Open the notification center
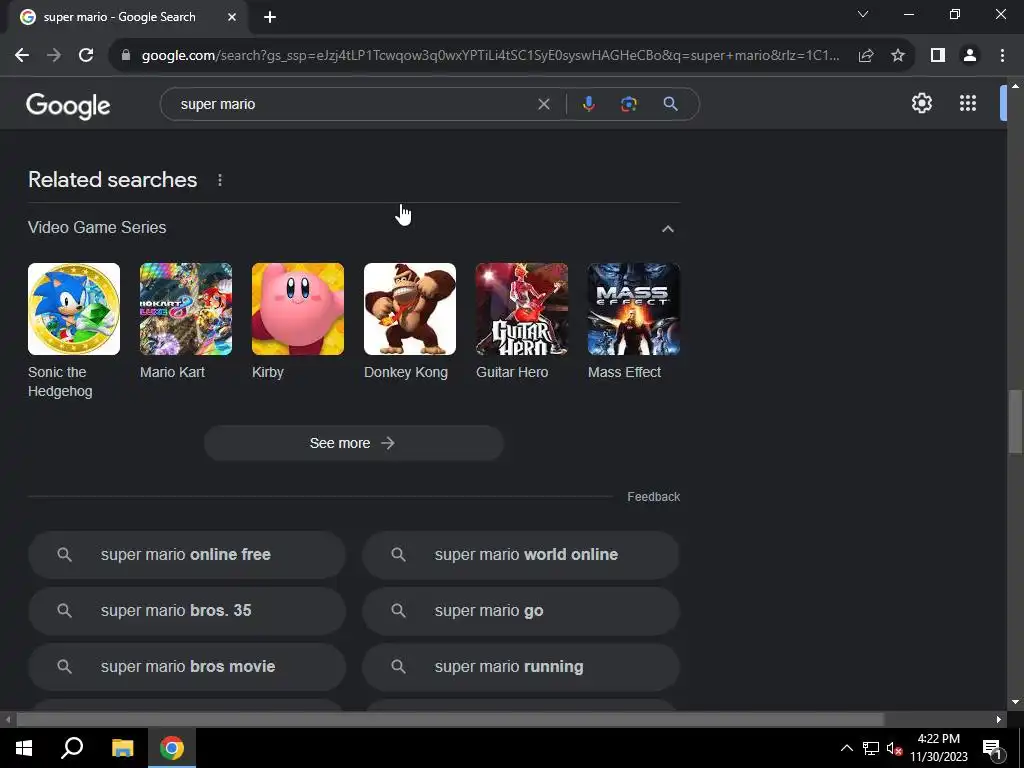The height and width of the screenshot is (768, 1024). 992,749
